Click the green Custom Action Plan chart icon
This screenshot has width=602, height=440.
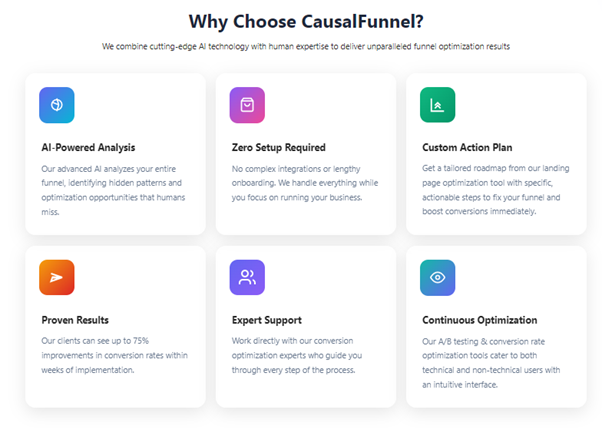[437, 105]
